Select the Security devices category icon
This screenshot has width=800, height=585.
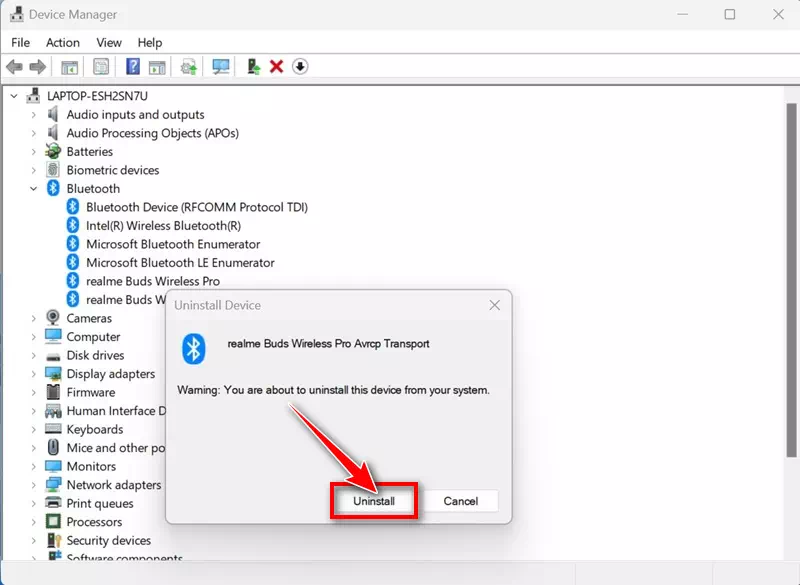(x=53, y=540)
